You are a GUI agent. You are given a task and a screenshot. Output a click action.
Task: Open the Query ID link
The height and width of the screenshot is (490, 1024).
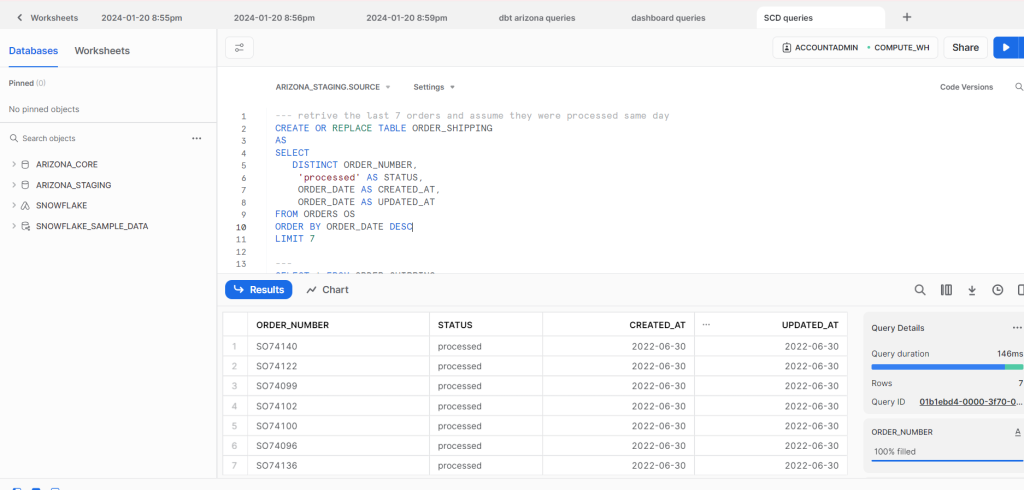pyautogui.click(x=970, y=402)
